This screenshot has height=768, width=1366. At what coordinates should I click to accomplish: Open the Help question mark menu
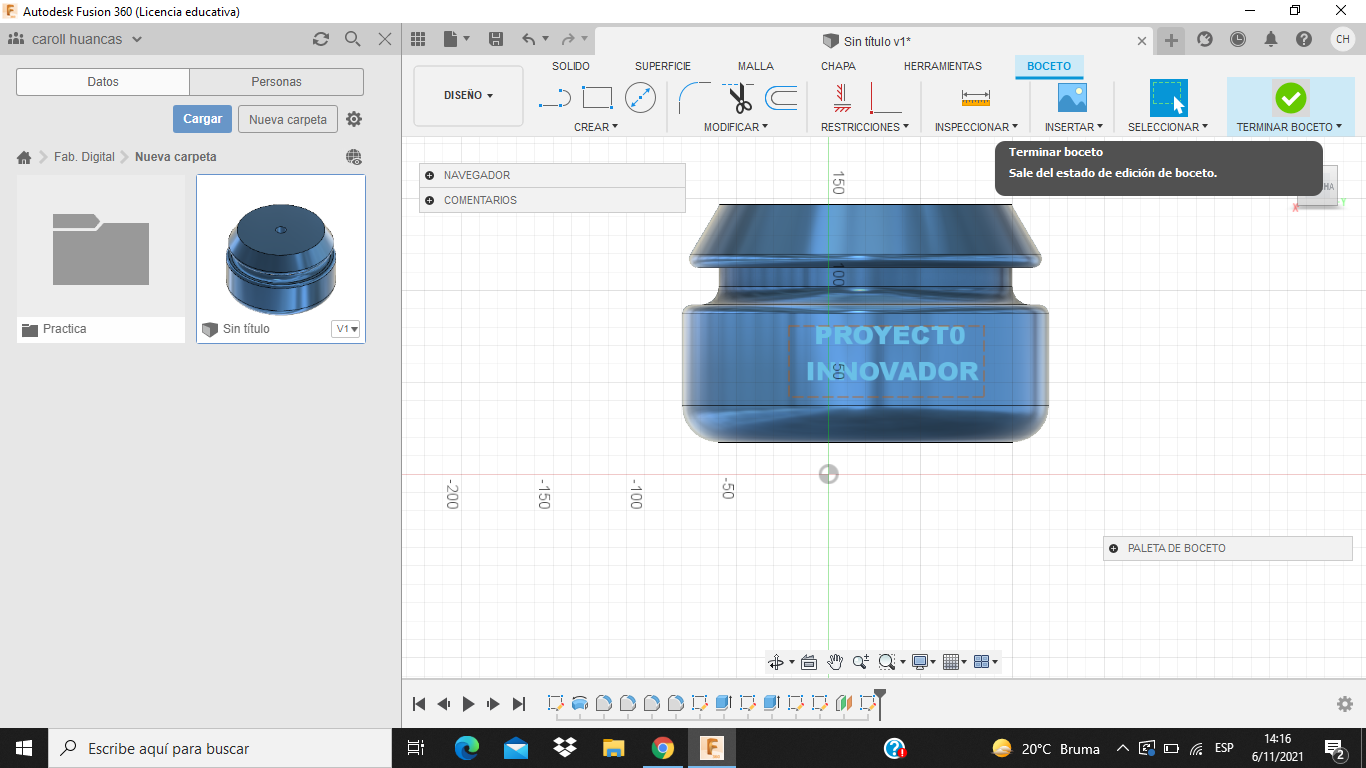click(x=1304, y=39)
